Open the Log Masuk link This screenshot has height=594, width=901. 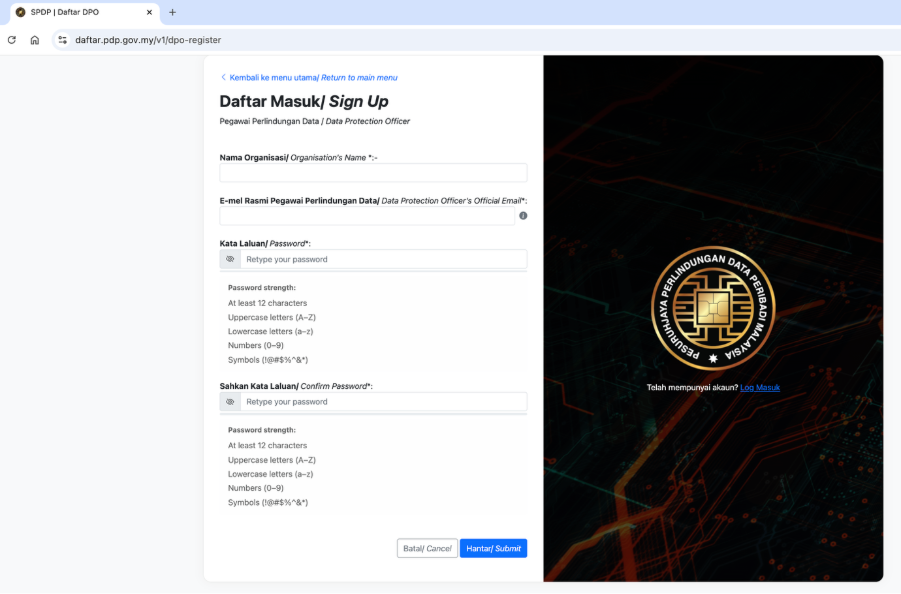[760, 388]
